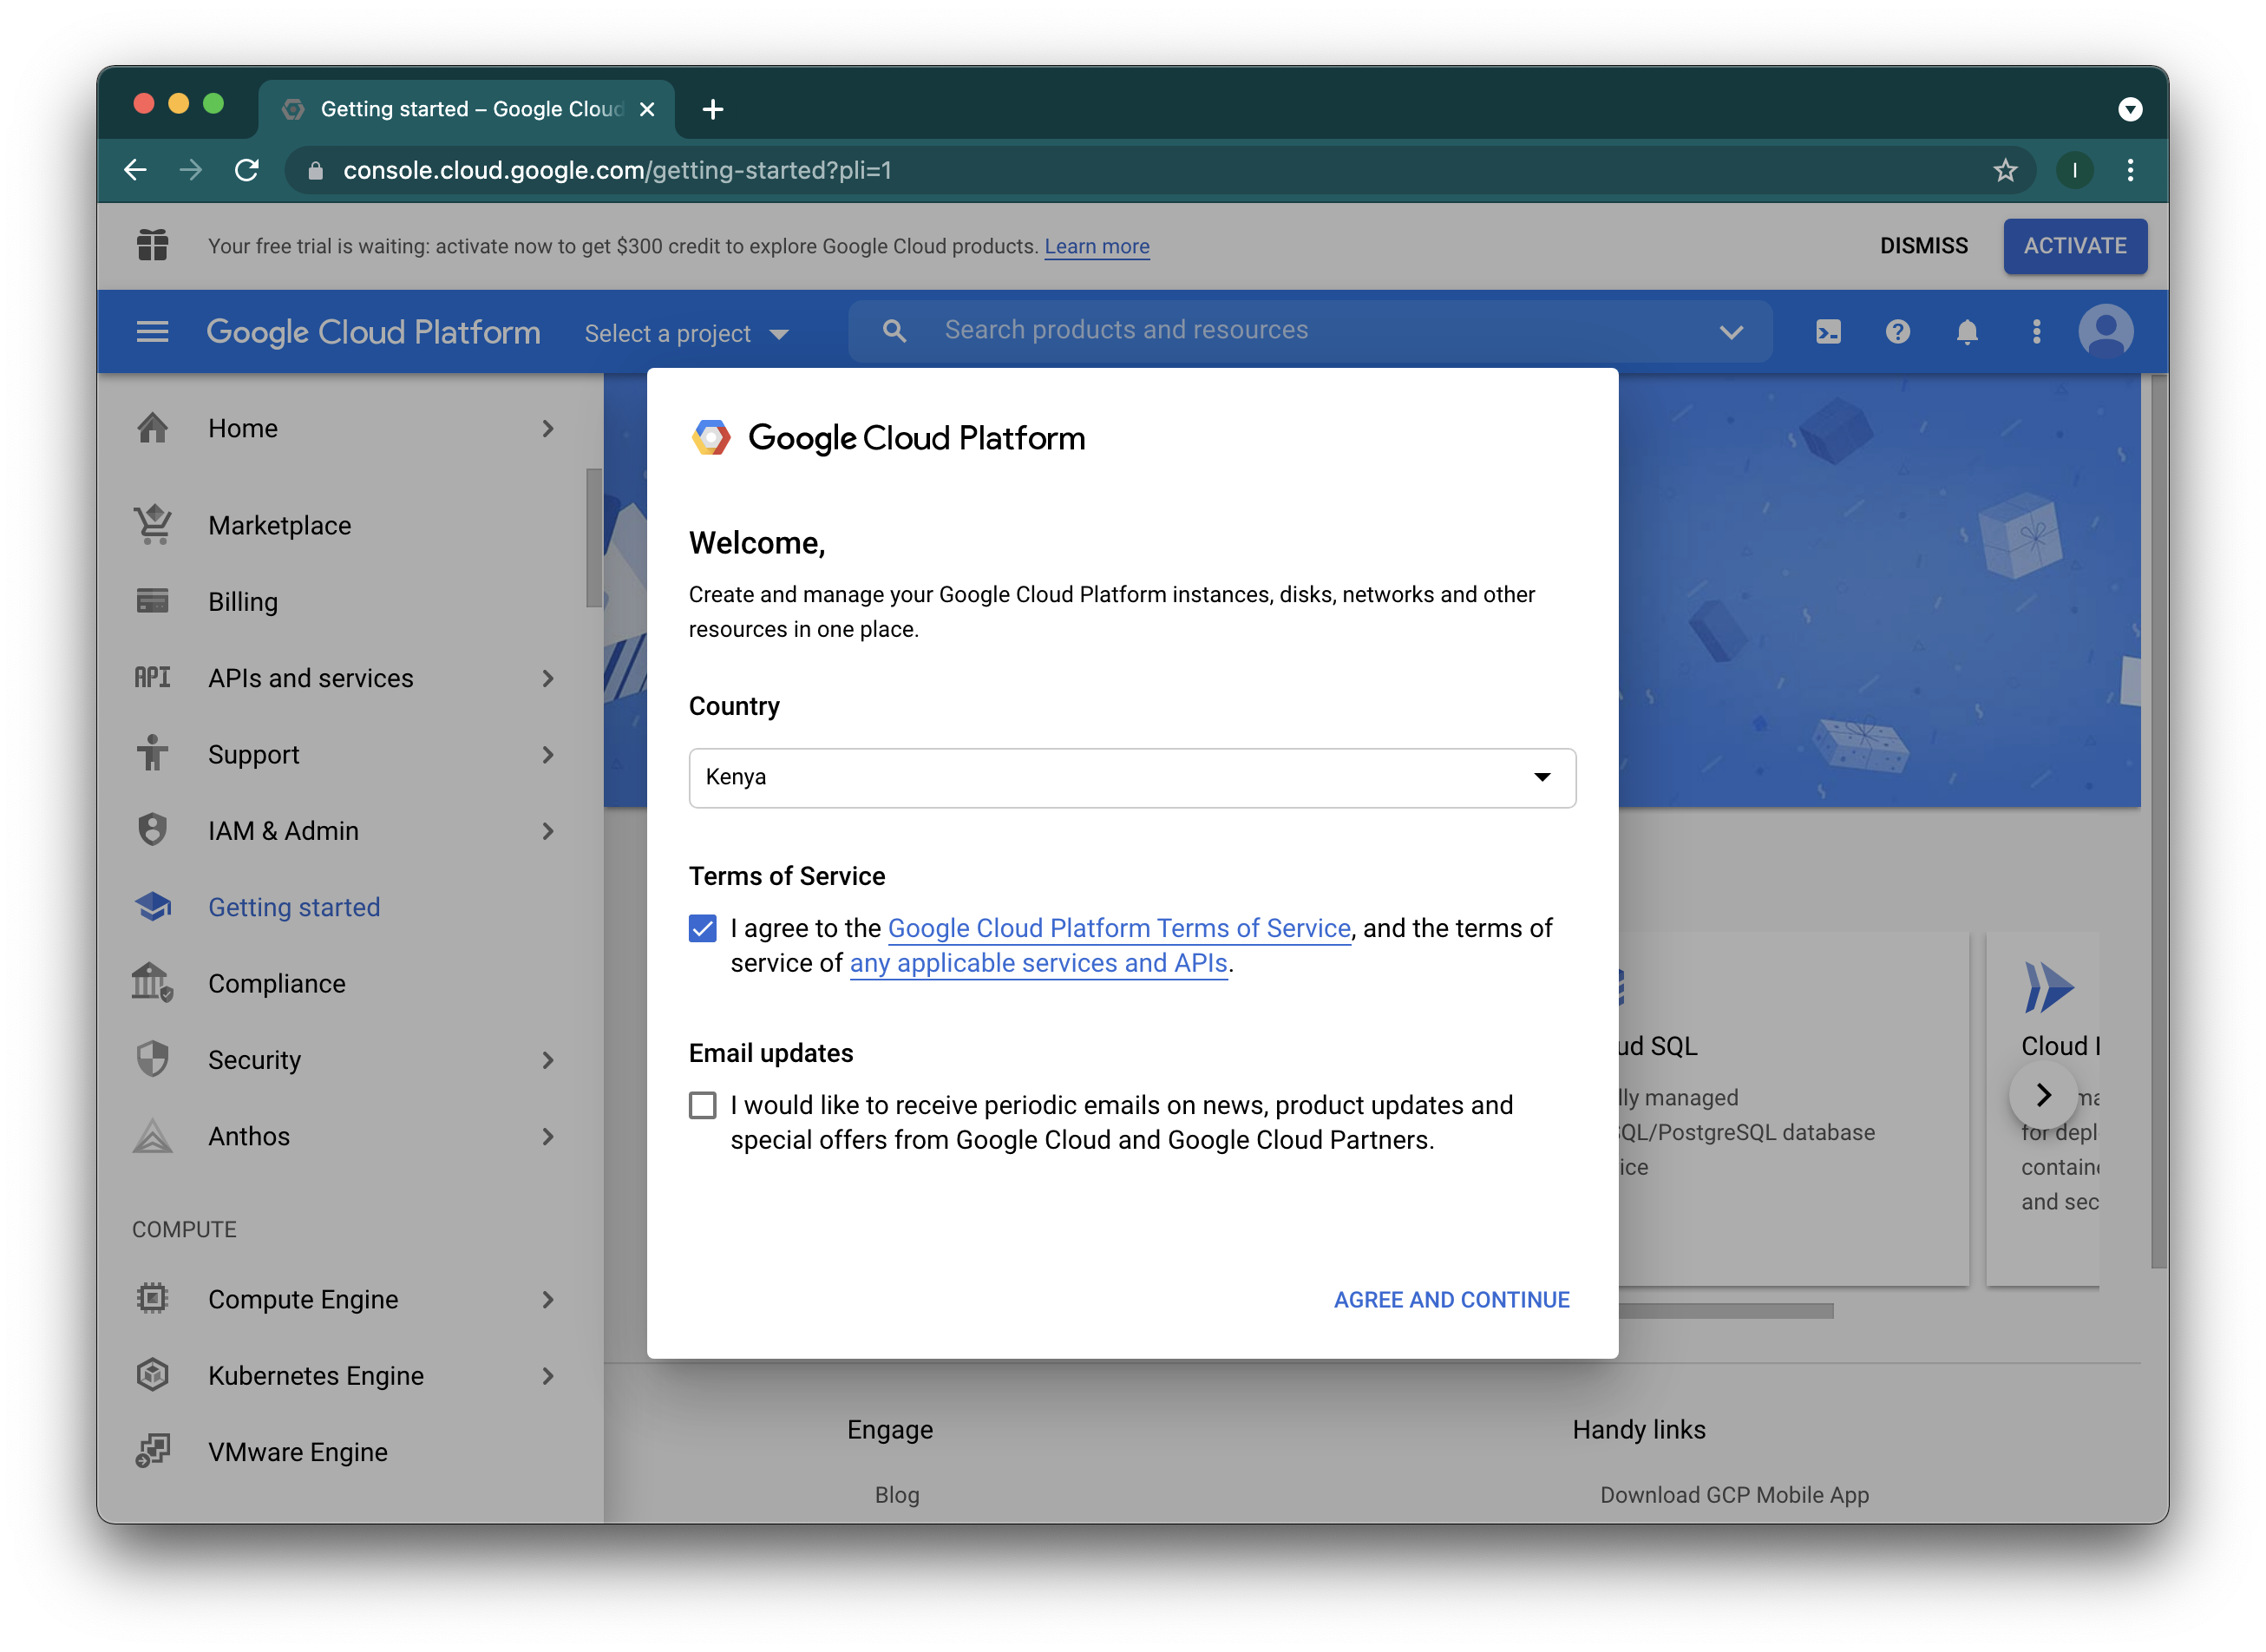2266x1652 pixels.
Task: Open the account avatar menu
Action: [2105, 332]
